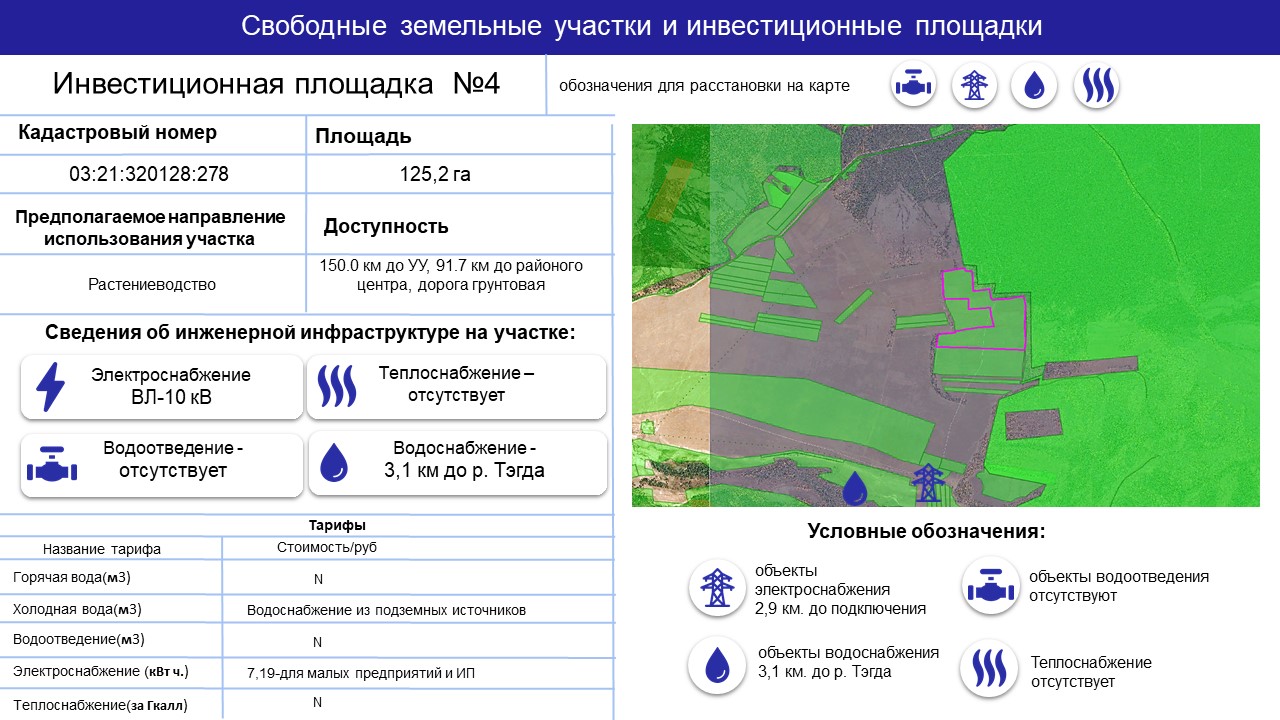The image size is (1280, 720).
Task: Click the Условные обозначения heading
Action: click(926, 532)
